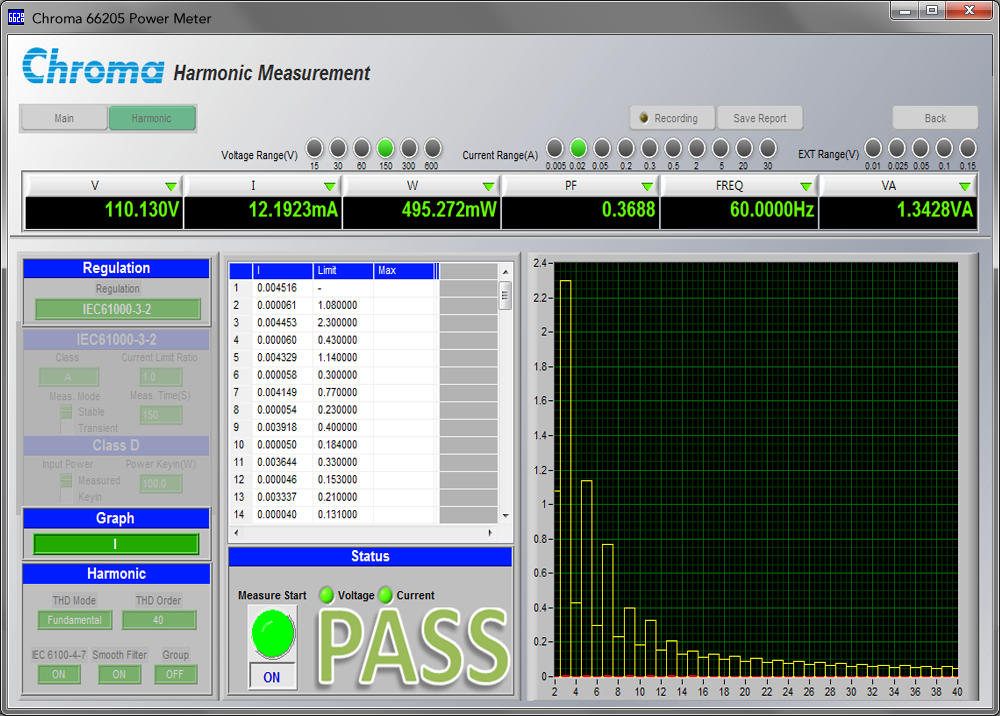
Task: Select the 30 A current range indicator
Action: tap(768, 149)
